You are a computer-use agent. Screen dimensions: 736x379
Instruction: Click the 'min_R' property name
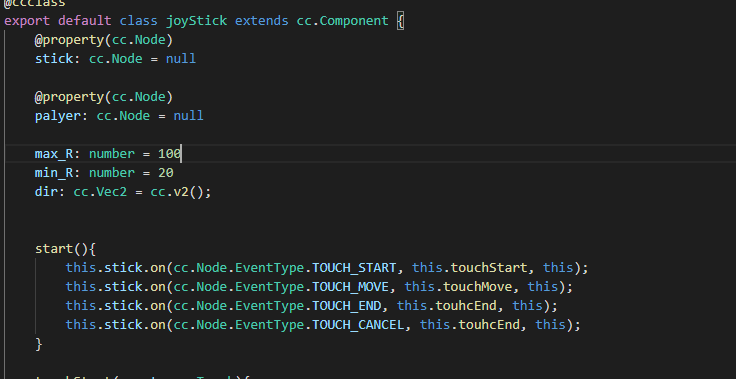pyautogui.click(x=54, y=173)
